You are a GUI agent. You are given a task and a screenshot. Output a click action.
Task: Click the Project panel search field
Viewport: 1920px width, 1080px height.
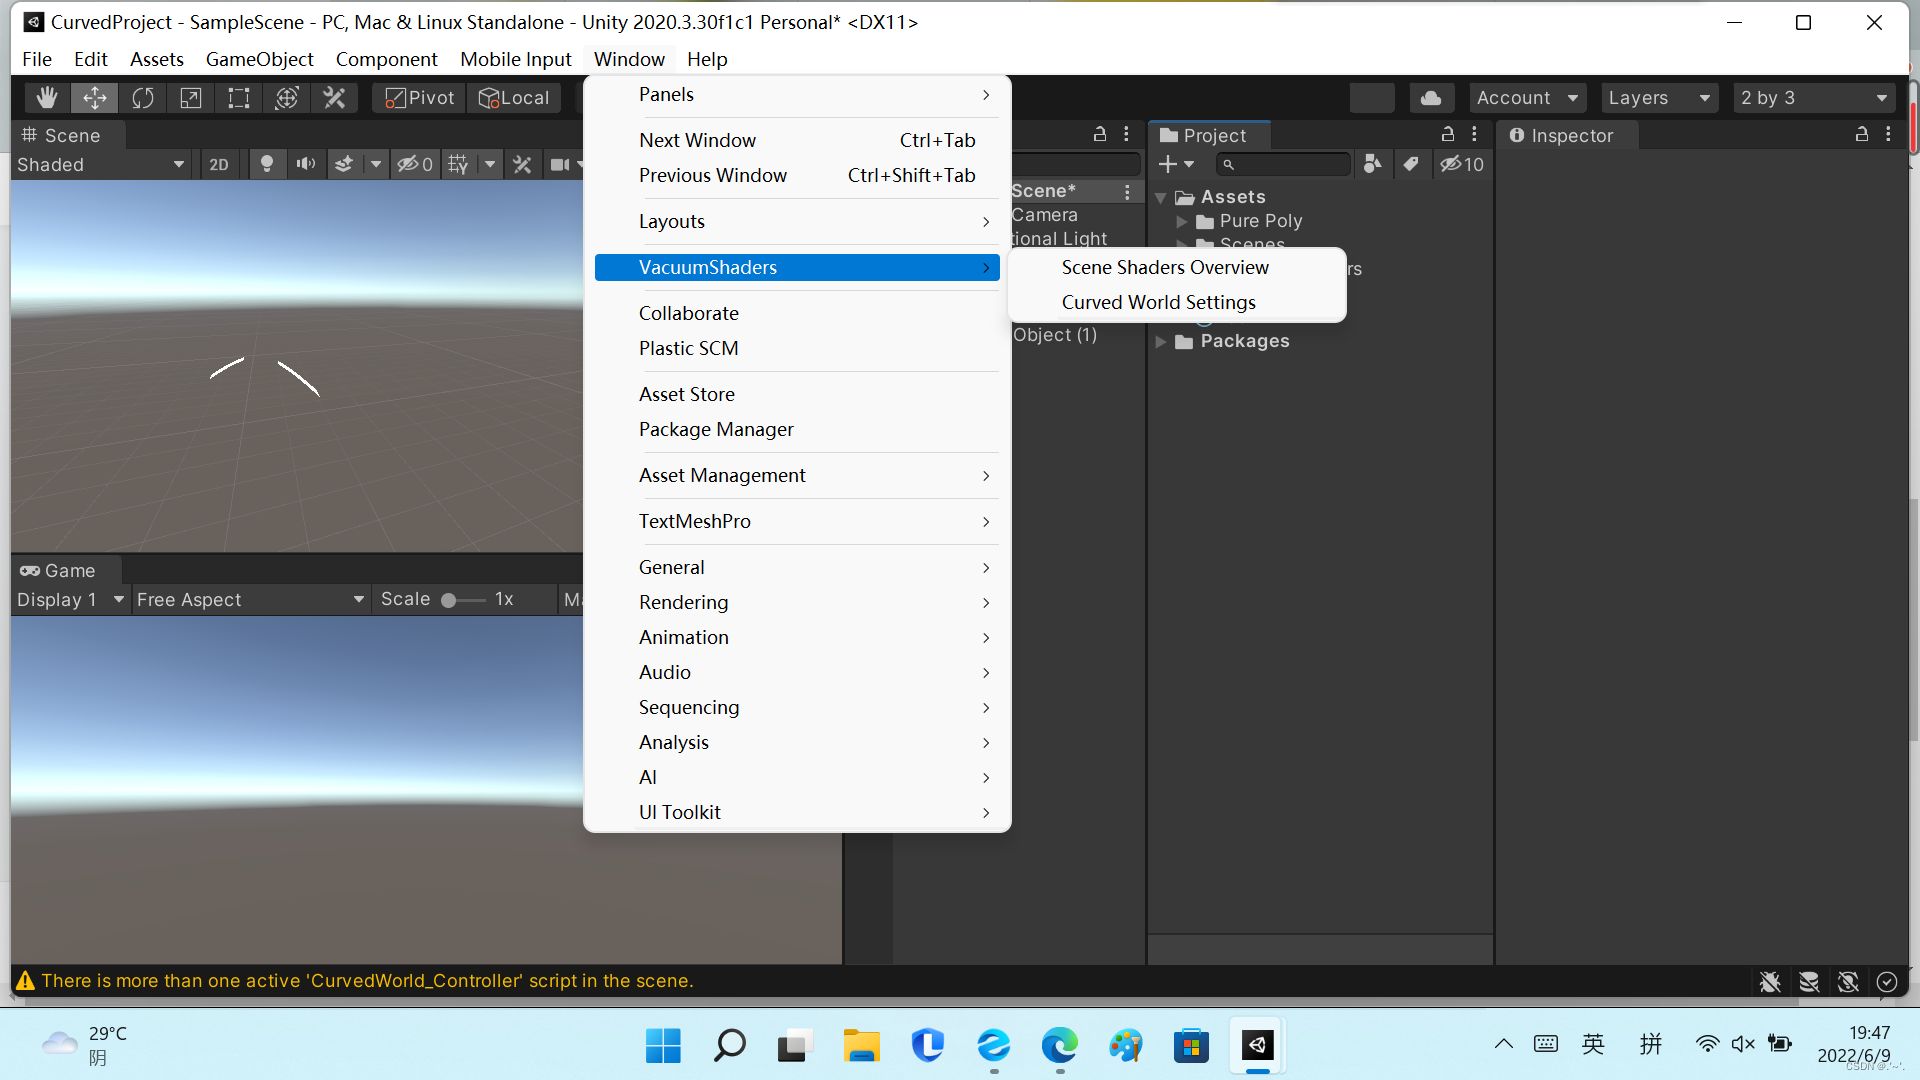pyautogui.click(x=1285, y=164)
